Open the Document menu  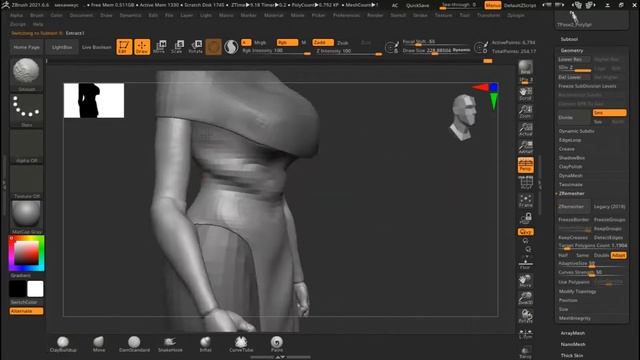point(81,15)
